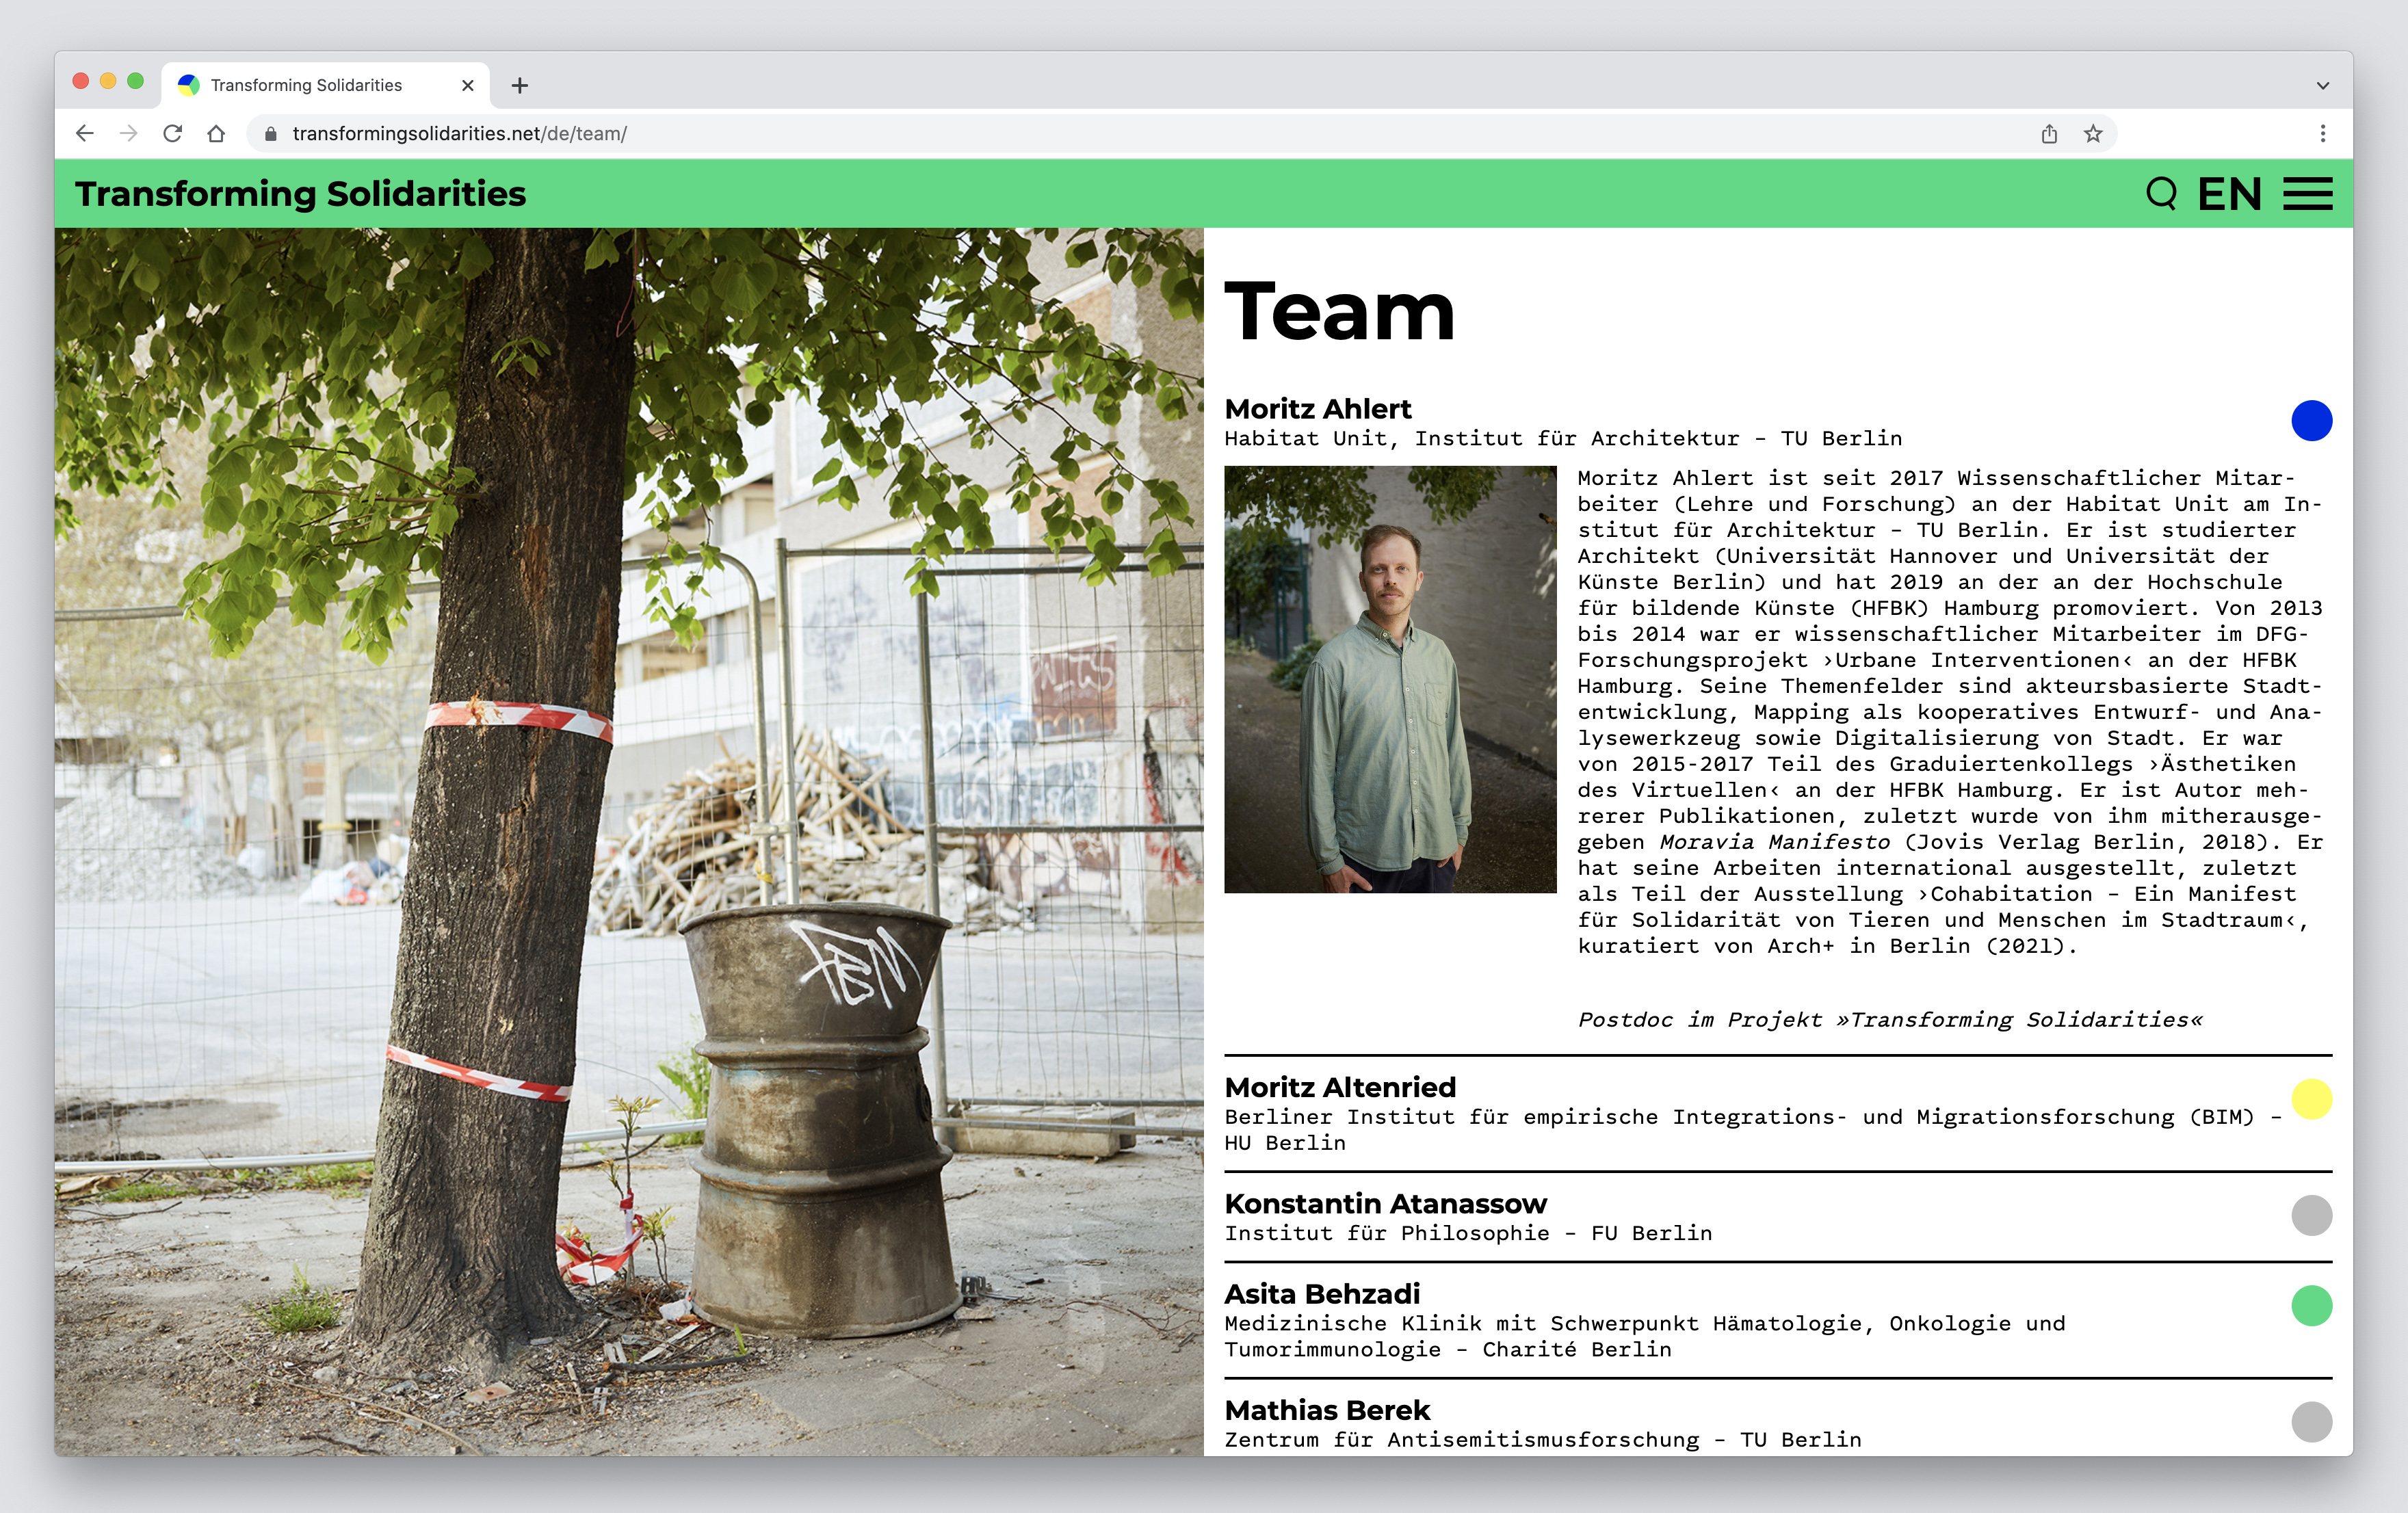Expand the Mathias Berek entry
The height and width of the screenshot is (1513, 2408).
(x=1327, y=1410)
